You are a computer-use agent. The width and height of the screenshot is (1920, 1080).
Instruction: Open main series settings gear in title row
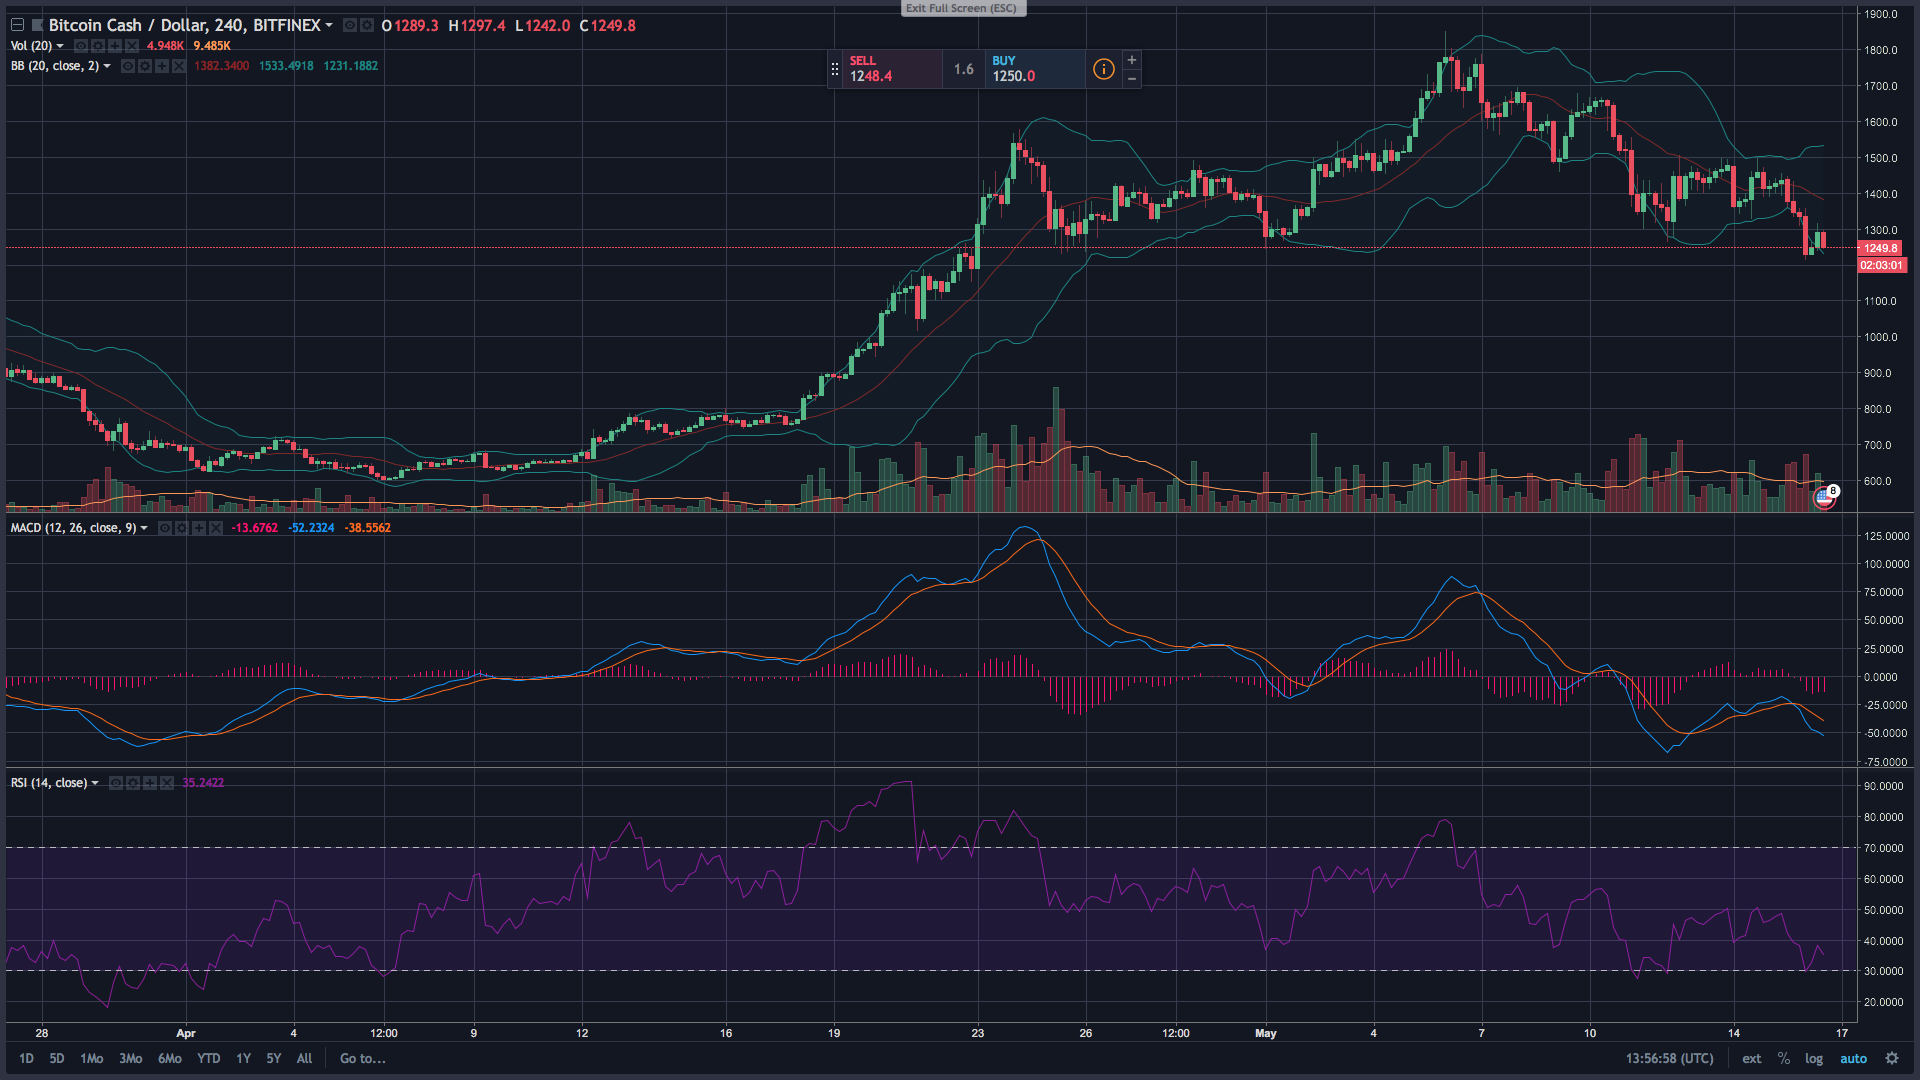367,25
